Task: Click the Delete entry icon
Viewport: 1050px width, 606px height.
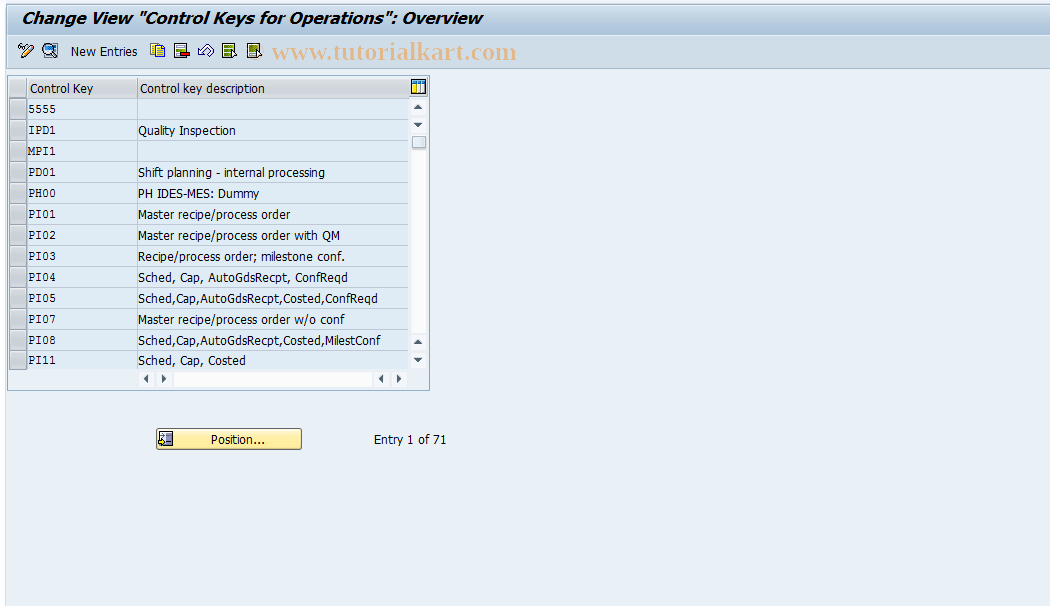Action: pos(181,50)
